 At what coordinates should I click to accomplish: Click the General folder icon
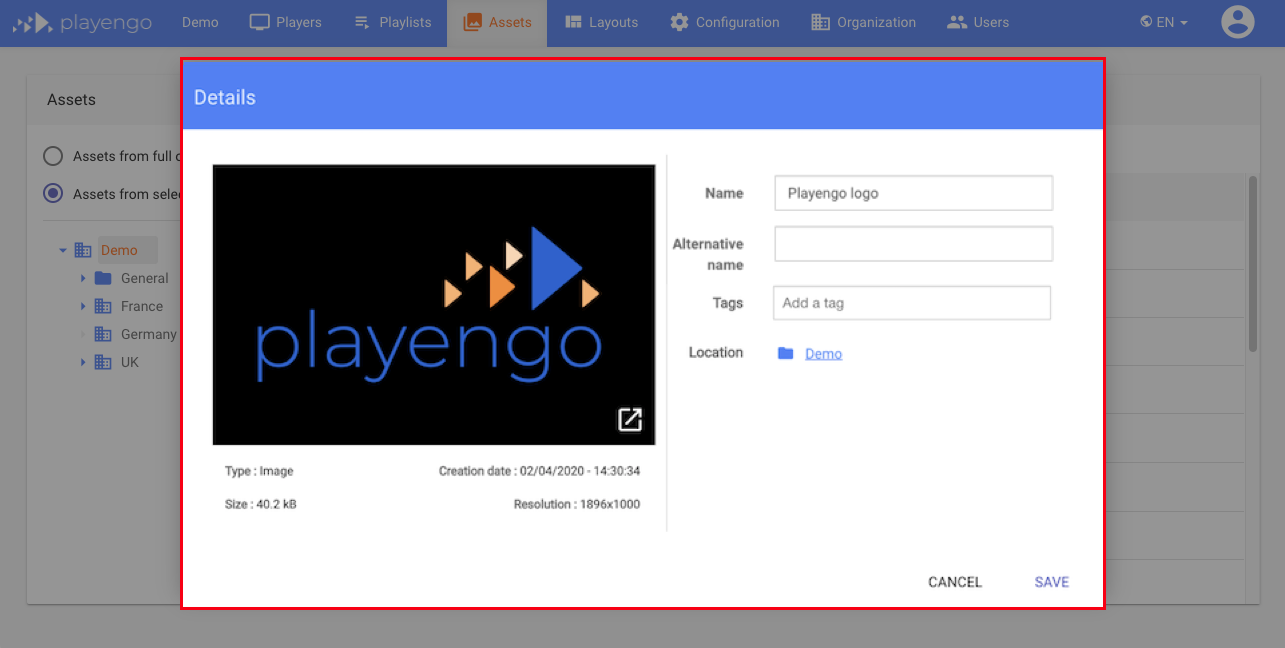point(103,278)
